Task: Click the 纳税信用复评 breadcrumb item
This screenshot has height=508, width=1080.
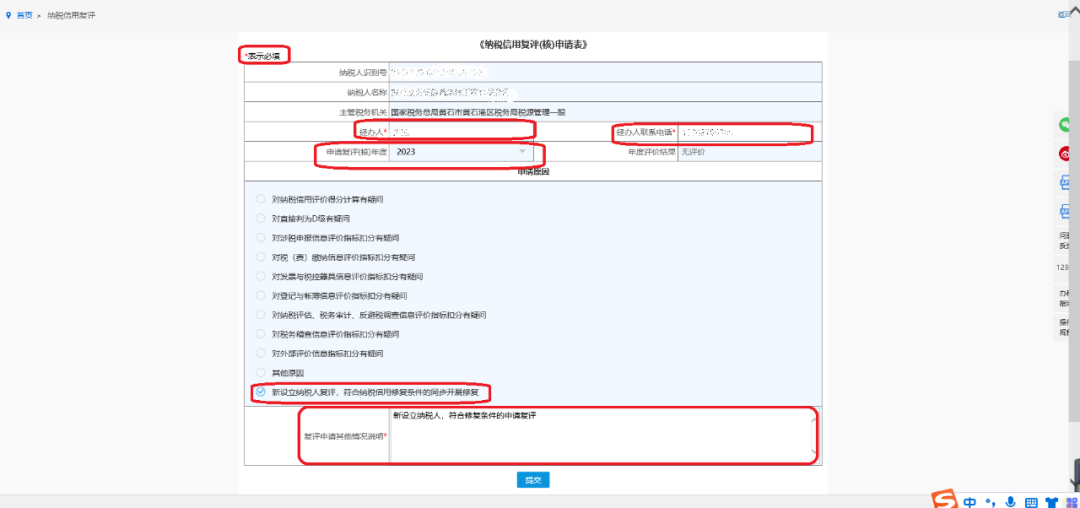Action: point(72,16)
